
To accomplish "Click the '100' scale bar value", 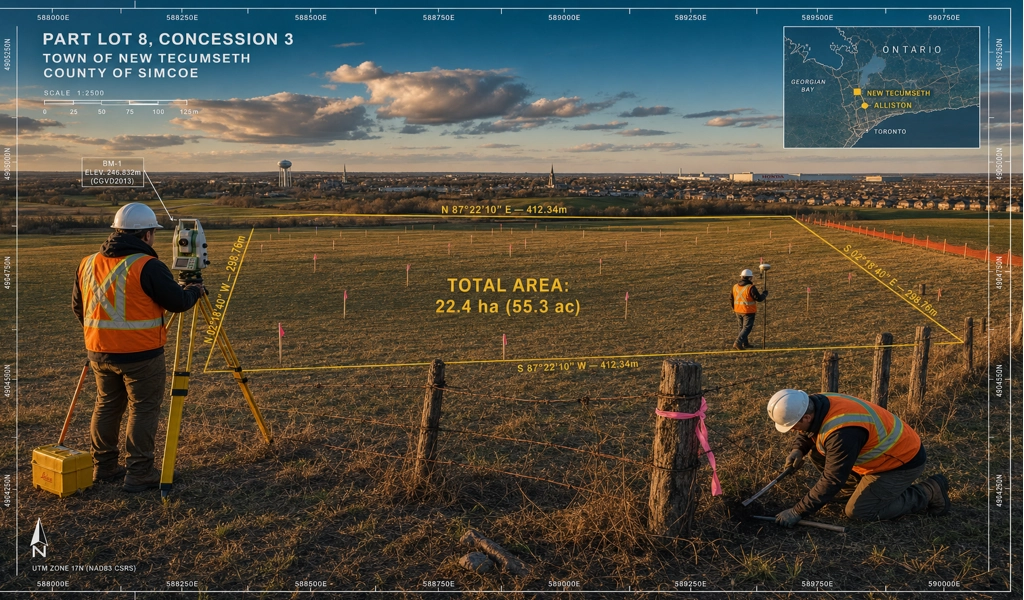I will click(158, 112).
